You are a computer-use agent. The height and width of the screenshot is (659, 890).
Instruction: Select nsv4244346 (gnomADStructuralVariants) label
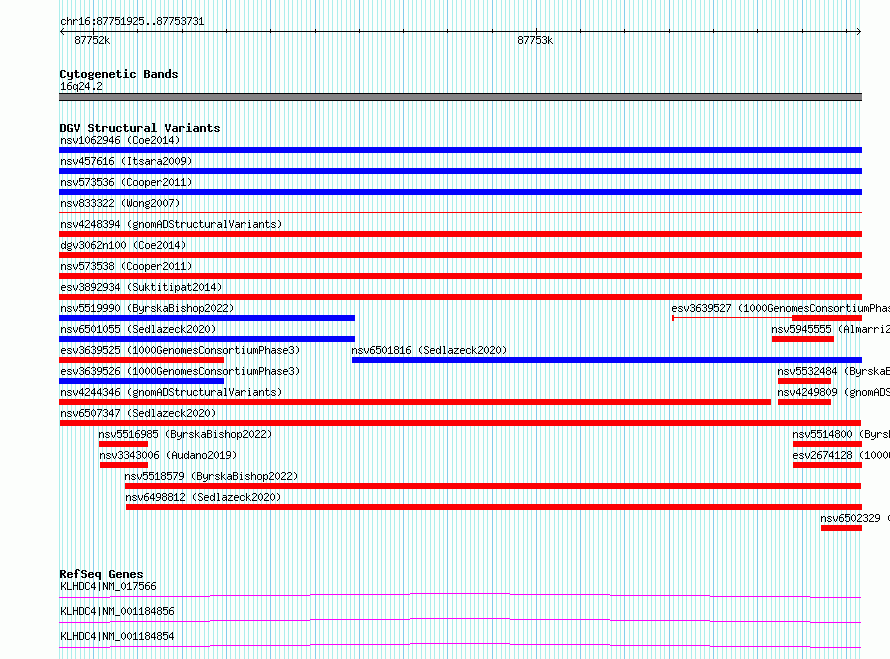[x=171, y=392]
